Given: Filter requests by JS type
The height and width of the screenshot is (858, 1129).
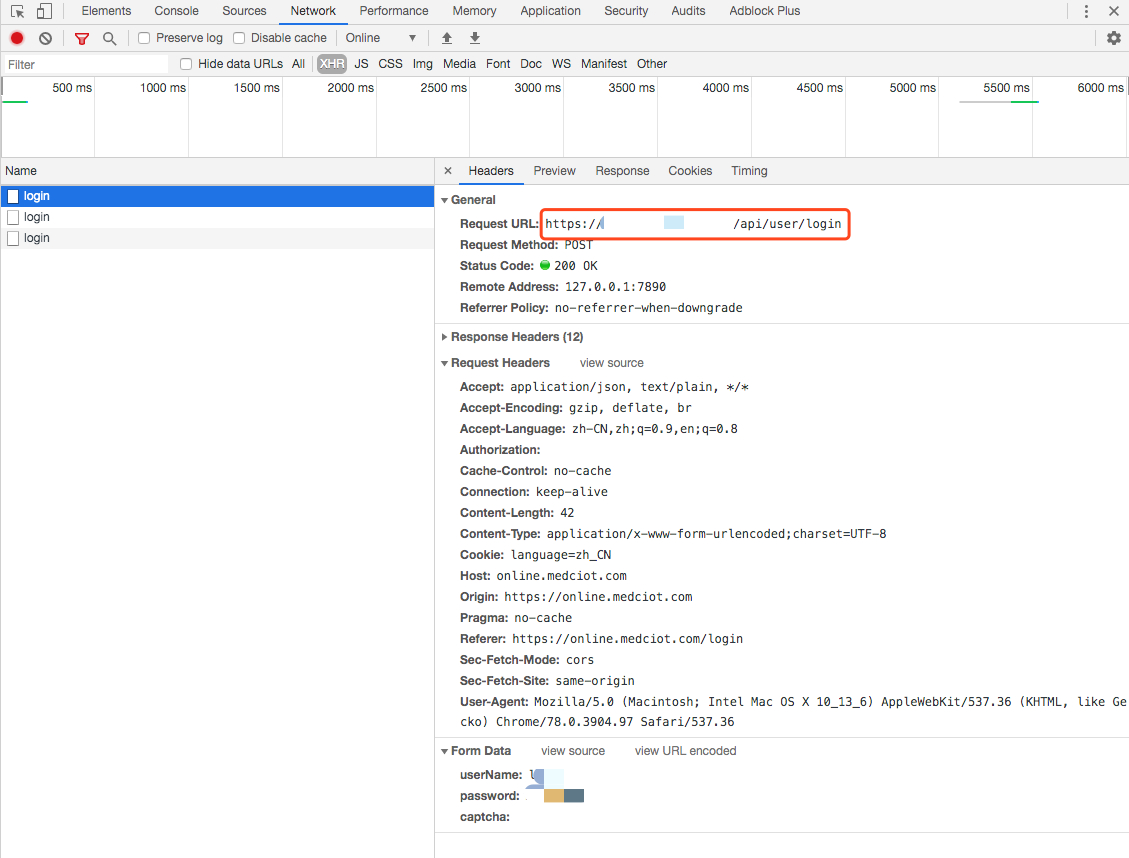Looking at the screenshot, I should click(361, 64).
